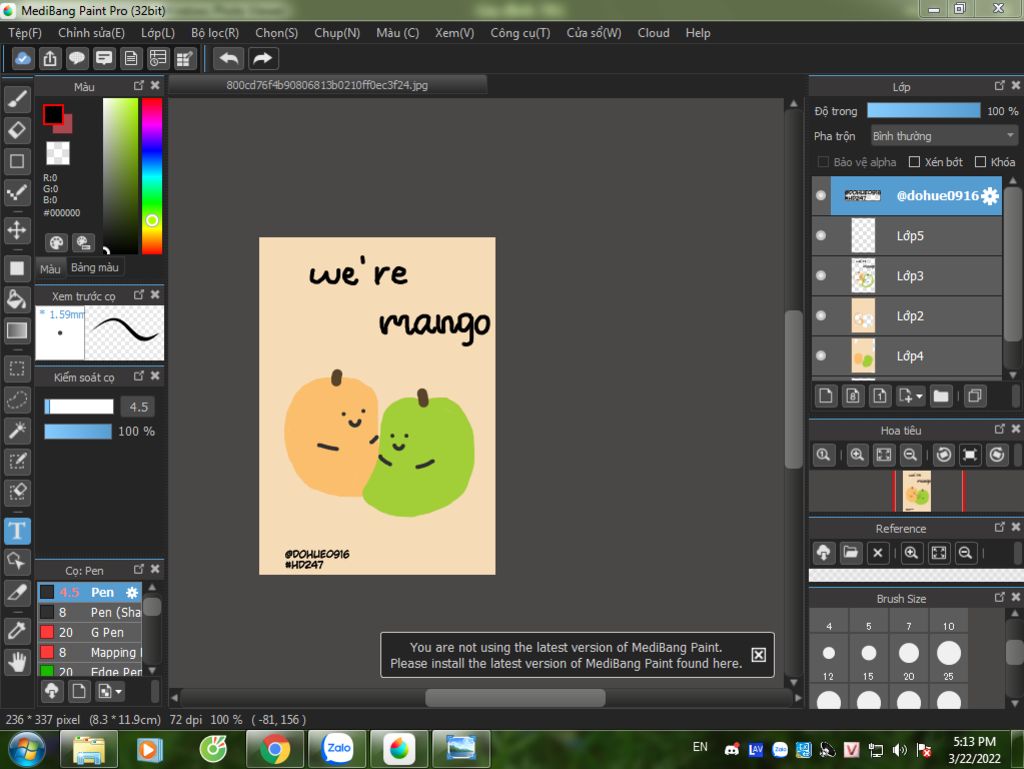Select the Lớp3 layer thumbnail
This screenshot has height=769, width=1024.
[x=863, y=275]
